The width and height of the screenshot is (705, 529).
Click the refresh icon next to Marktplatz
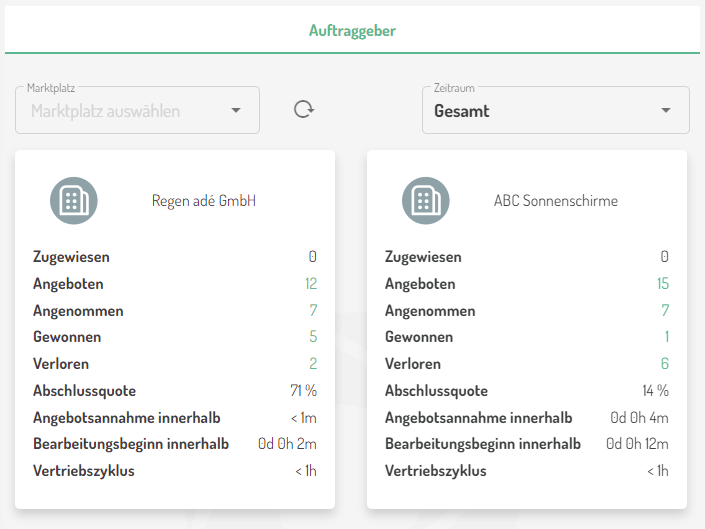303,110
